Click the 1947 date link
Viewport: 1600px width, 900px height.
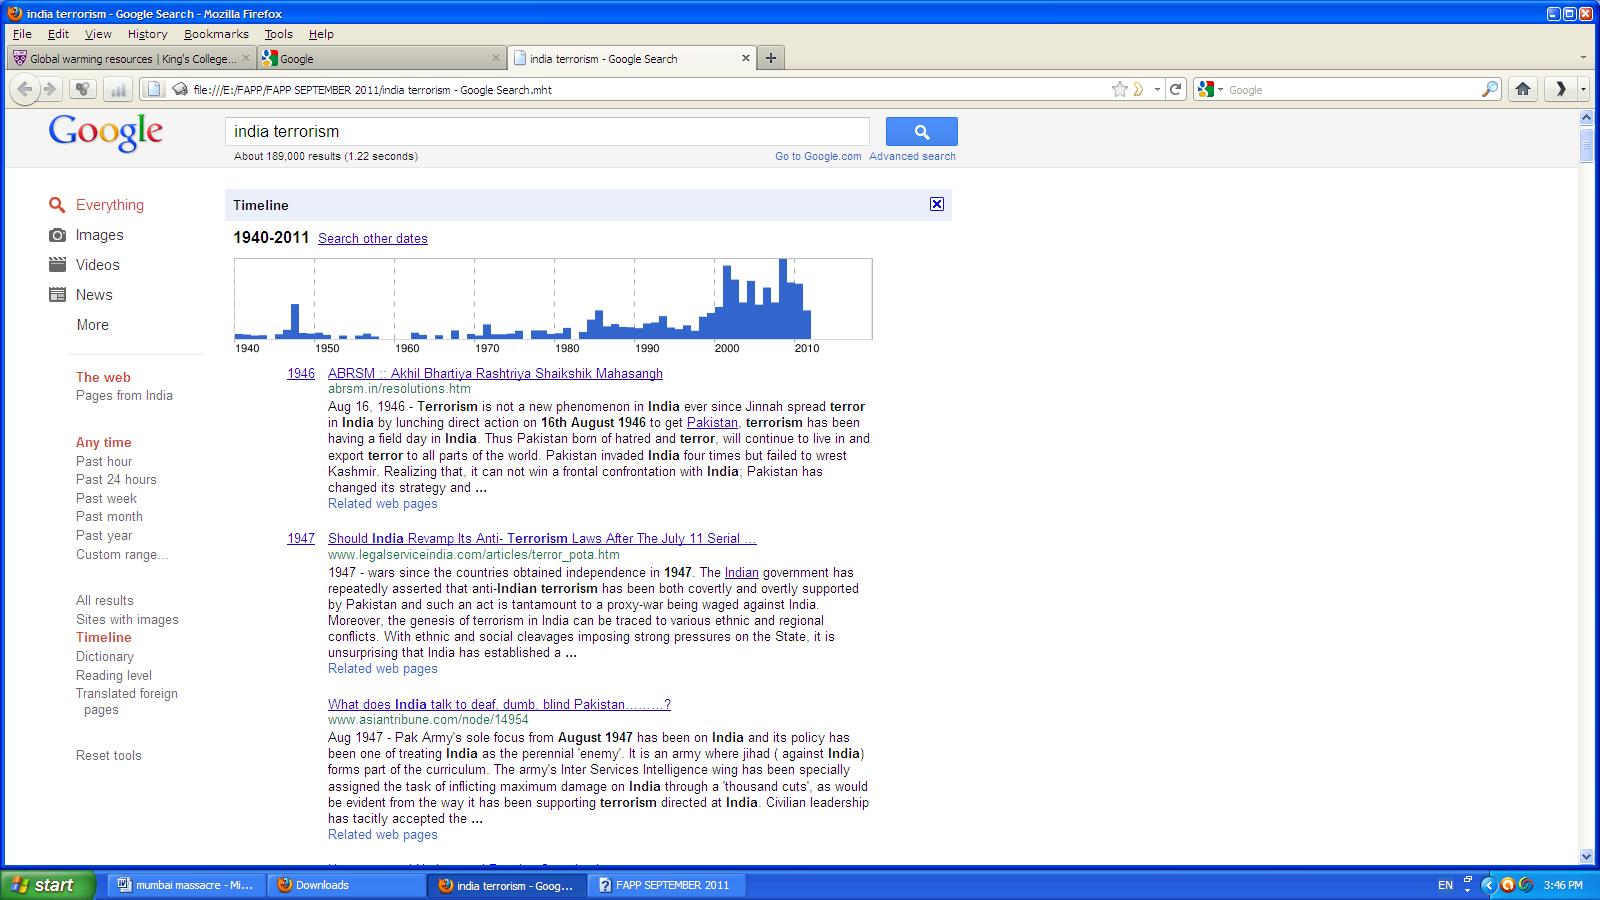301,538
